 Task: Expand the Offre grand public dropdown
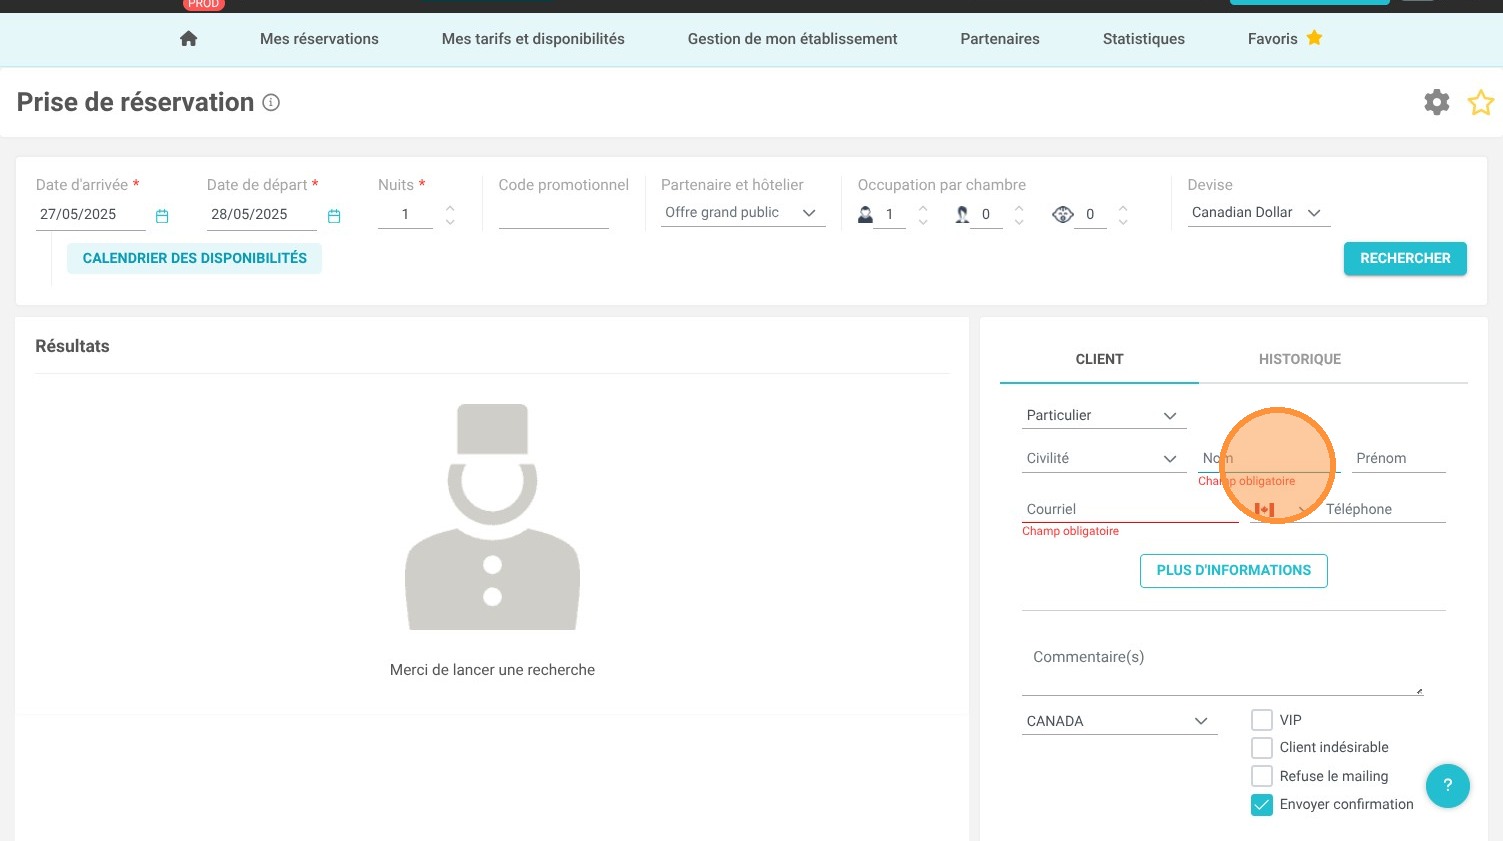click(743, 213)
